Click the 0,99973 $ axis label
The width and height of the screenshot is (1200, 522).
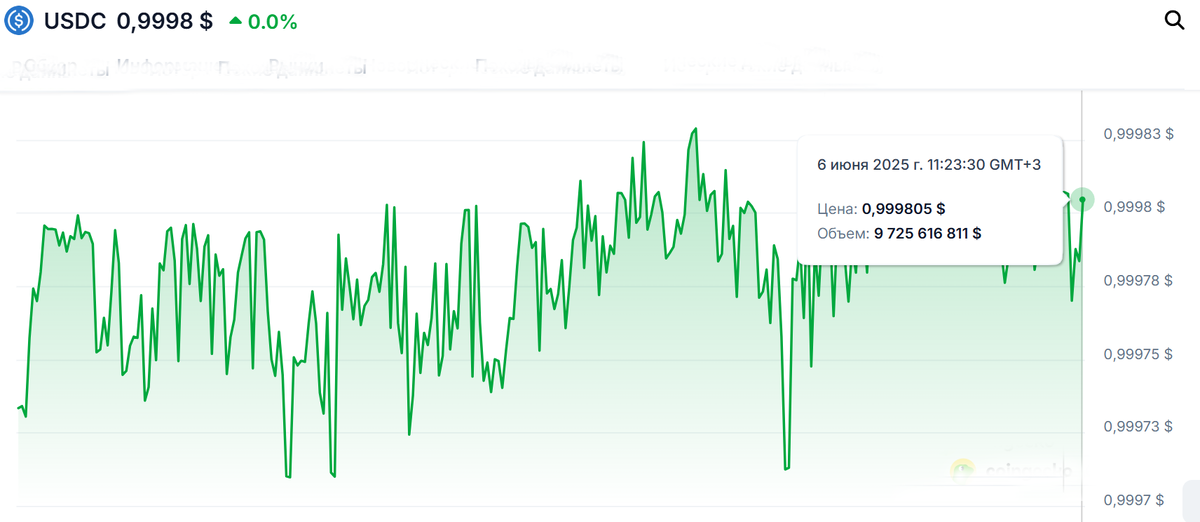[x=1139, y=427]
